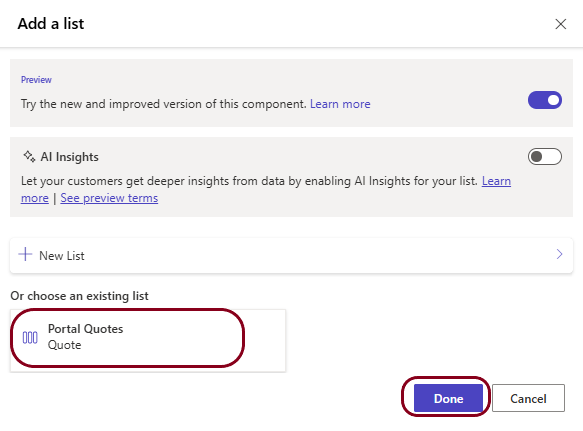Click the New List label text

(x=62, y=256)
